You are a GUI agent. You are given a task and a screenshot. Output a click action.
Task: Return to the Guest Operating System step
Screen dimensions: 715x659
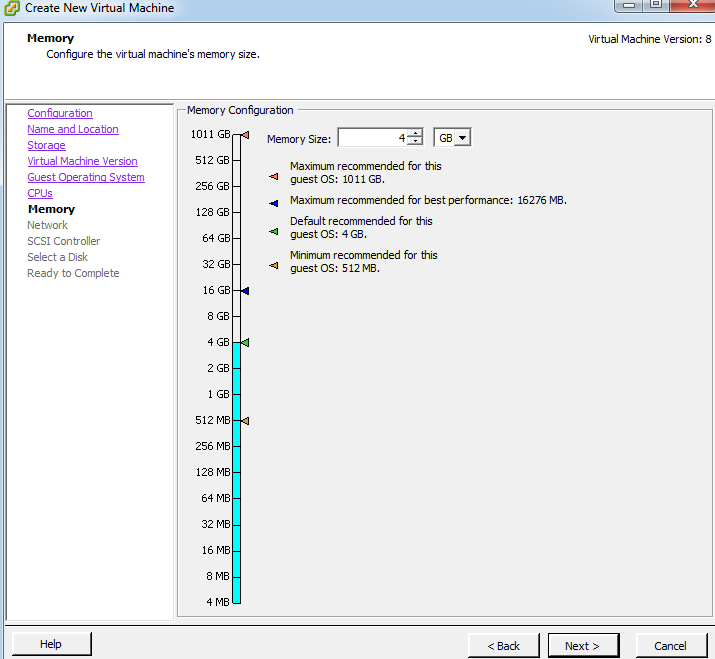[x=86, y=177]
